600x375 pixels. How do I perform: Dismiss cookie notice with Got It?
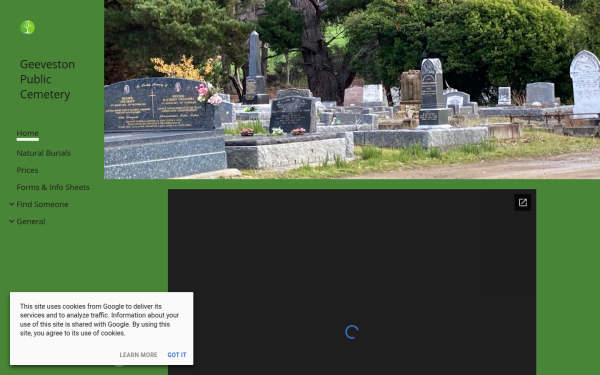tap(177, 355)
